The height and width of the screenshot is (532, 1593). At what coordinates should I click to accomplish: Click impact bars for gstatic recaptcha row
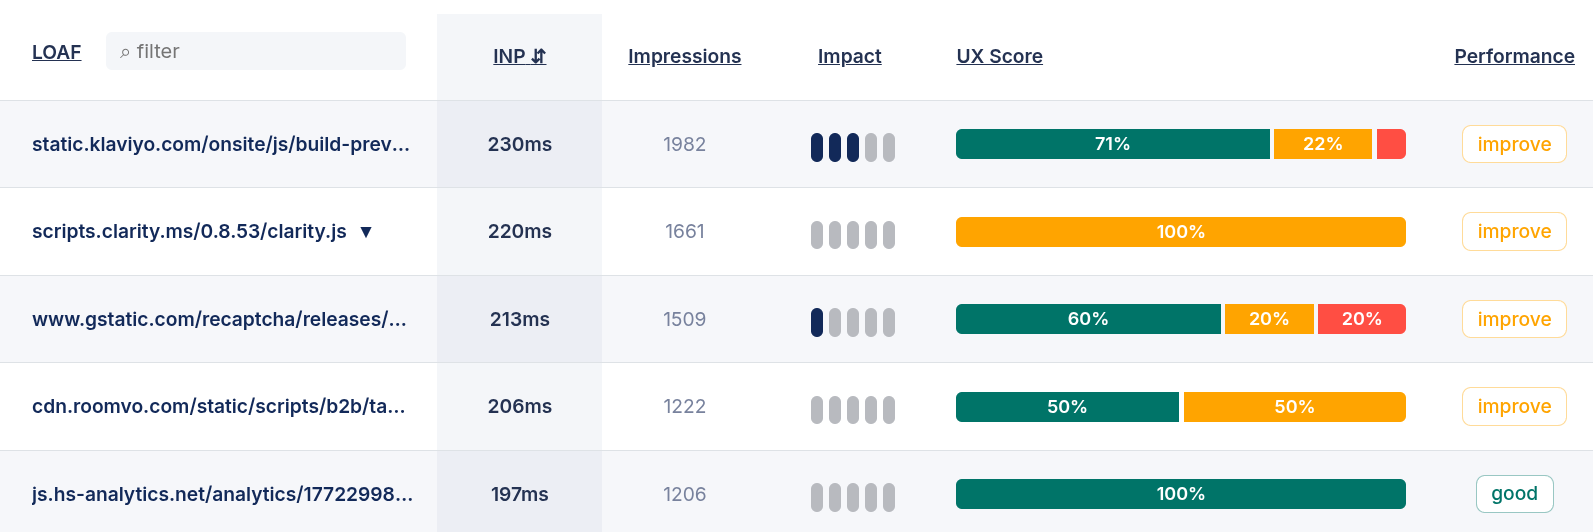point(852,322)
